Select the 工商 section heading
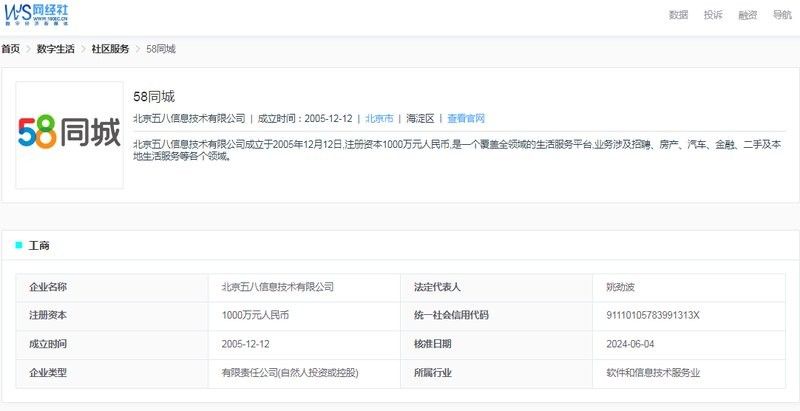This screenshot has width=800, height=411. point(39,246)
